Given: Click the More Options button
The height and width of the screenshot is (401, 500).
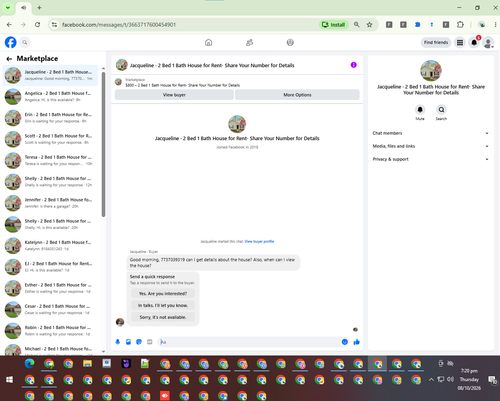Looking at the screenshot, I should (297, 95).
